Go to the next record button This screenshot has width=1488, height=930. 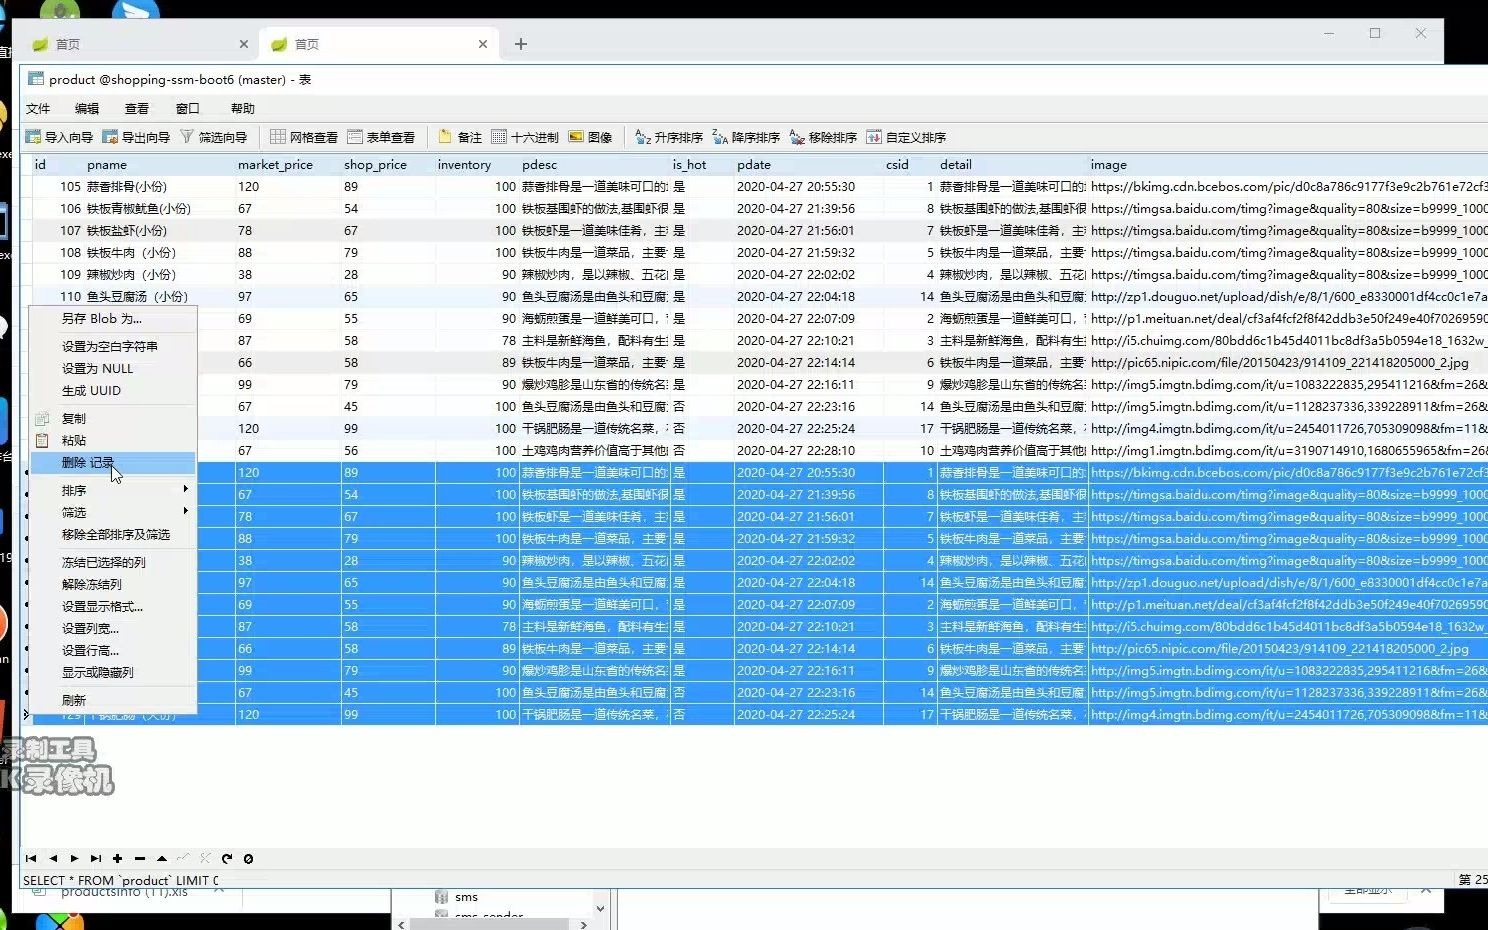[74, 858]
